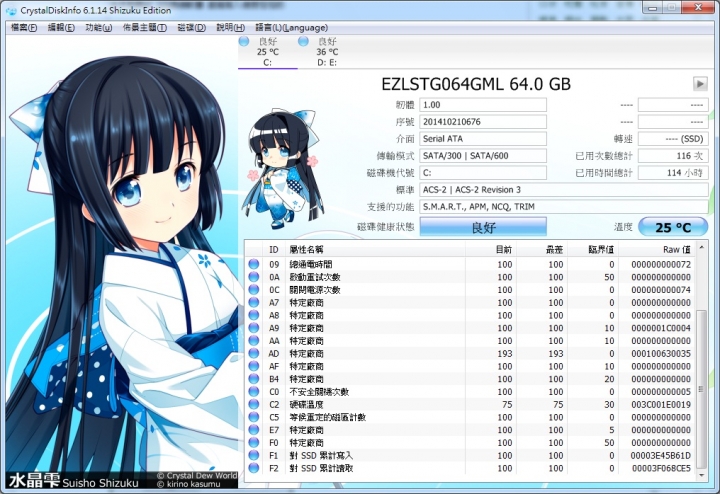Viewport: 720px width, 494px height.
Task: Select the 等候重定的磁區計數 attribute row
Action: point(471,417)
